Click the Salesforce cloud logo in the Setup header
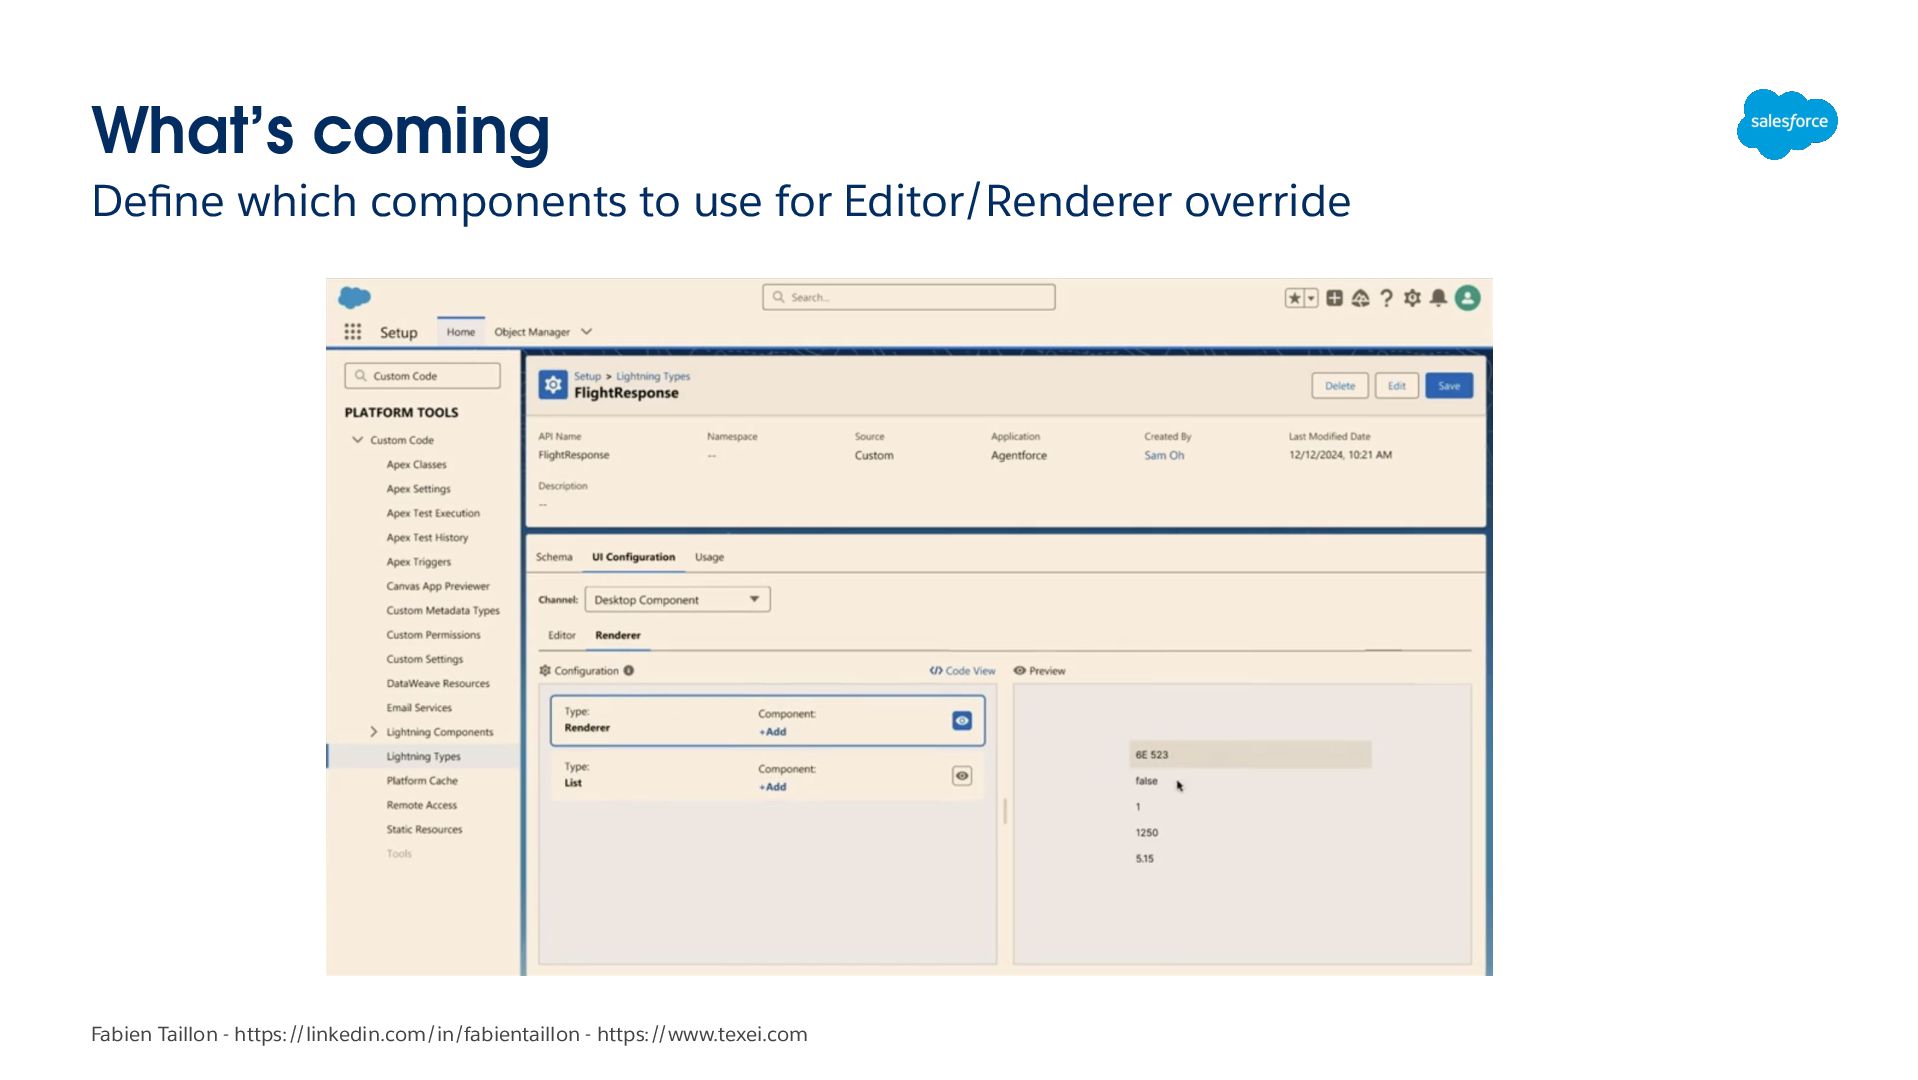This screenshot has height=1080, width=1918. click(x=354, y=297)
